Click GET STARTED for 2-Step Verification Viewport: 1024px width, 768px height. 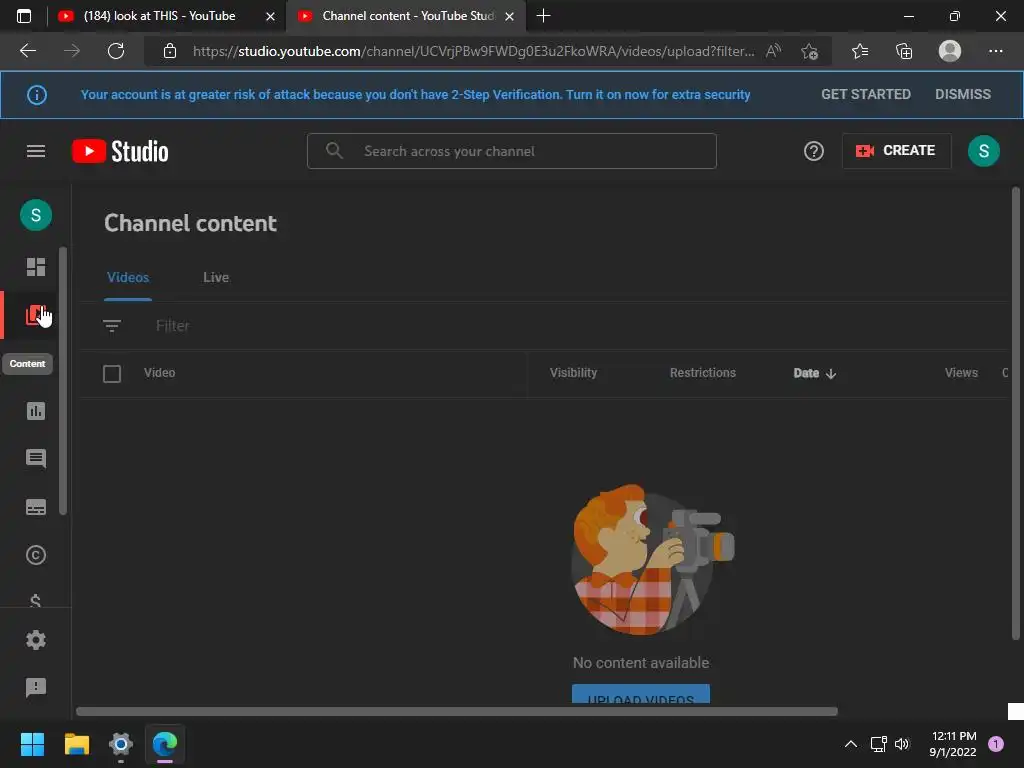[x=865, y=95]
